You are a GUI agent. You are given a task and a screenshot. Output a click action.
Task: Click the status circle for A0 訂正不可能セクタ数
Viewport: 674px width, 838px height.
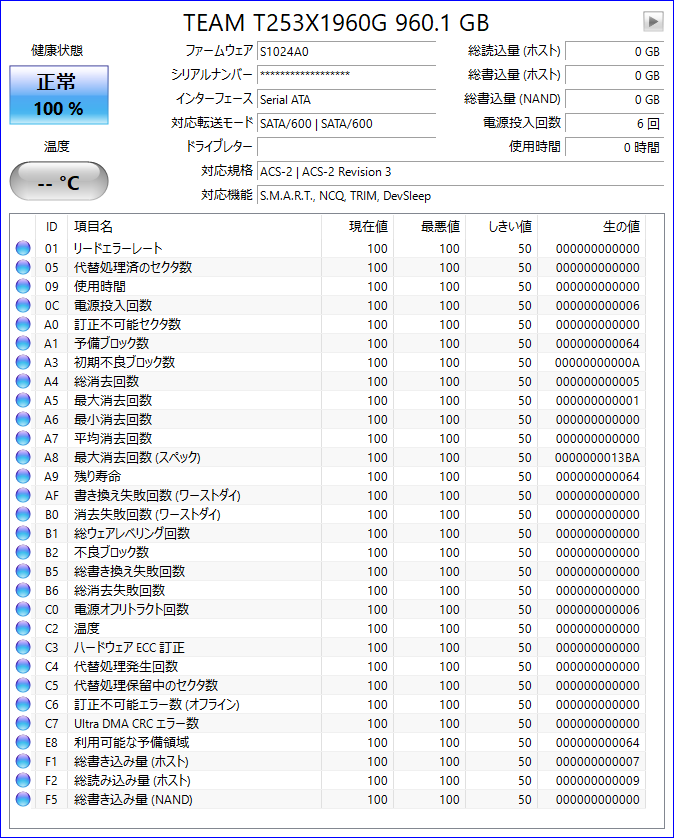(23, 324)
